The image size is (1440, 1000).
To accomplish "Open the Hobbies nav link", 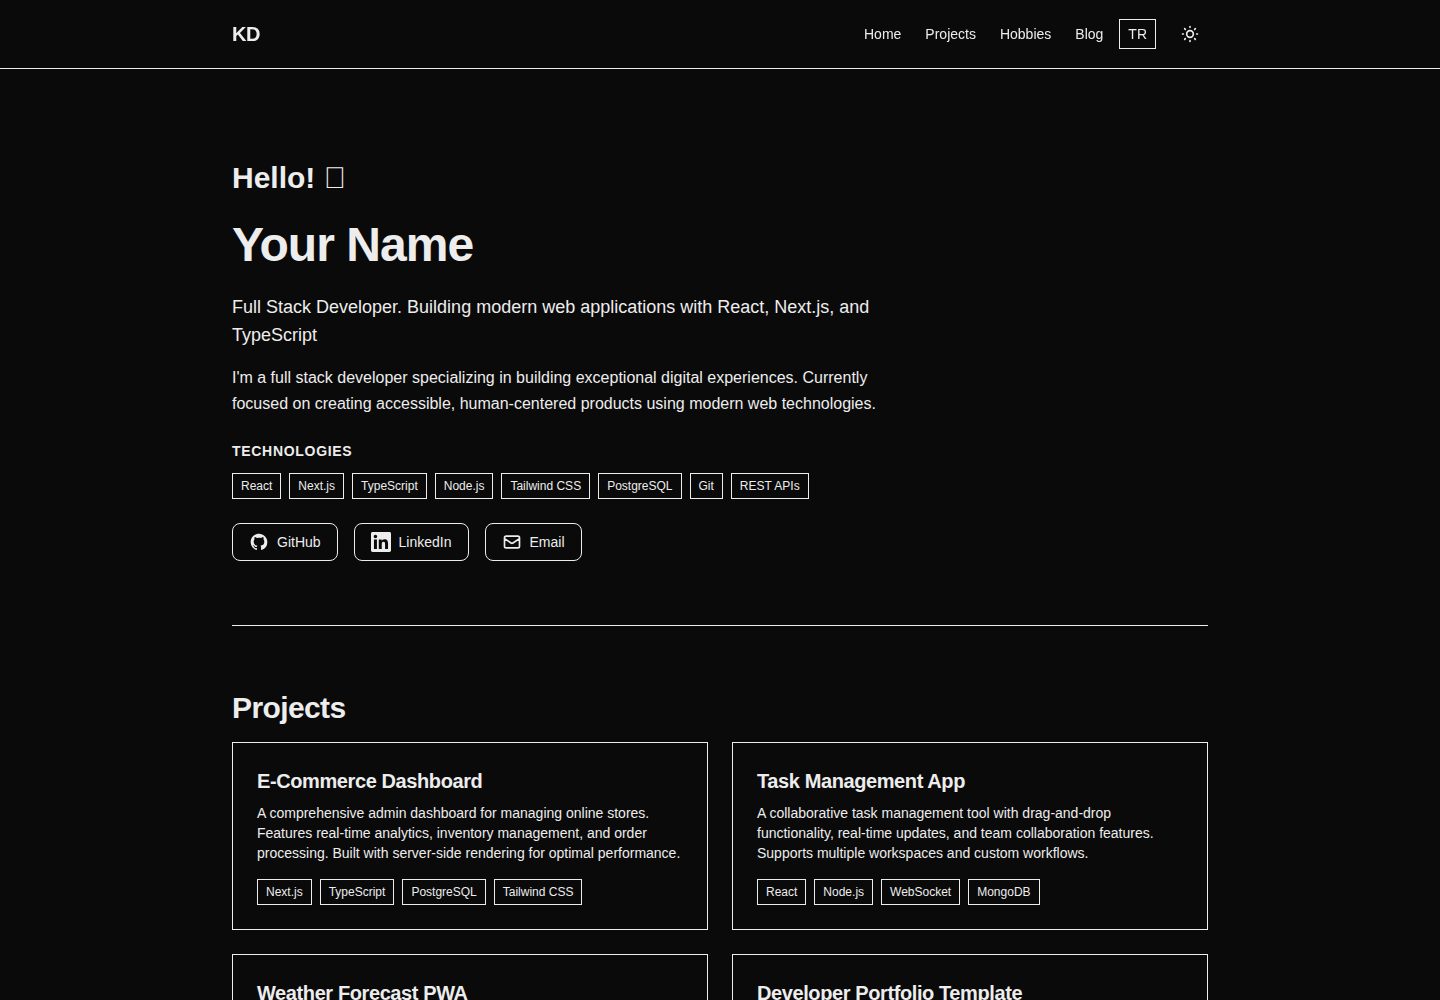I will (1025, 34).
